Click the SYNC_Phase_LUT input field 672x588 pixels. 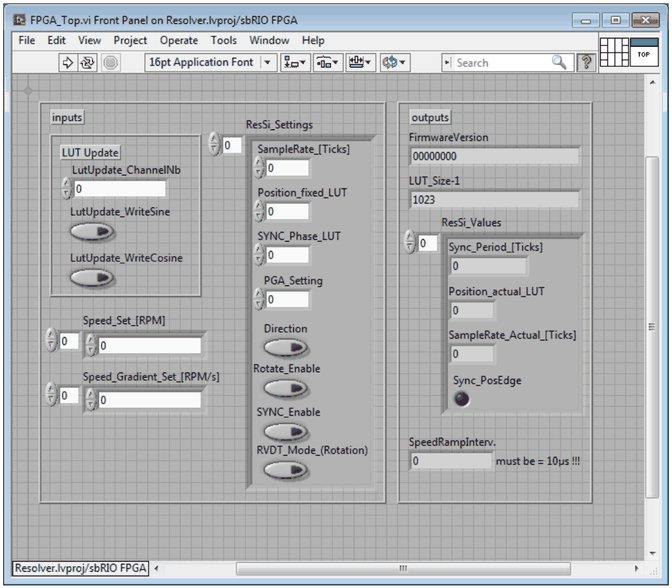click(x=287, y=255)
